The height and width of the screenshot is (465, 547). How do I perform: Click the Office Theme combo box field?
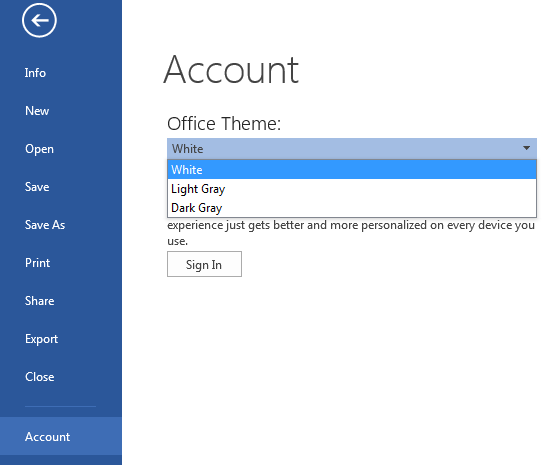[352, 149]
